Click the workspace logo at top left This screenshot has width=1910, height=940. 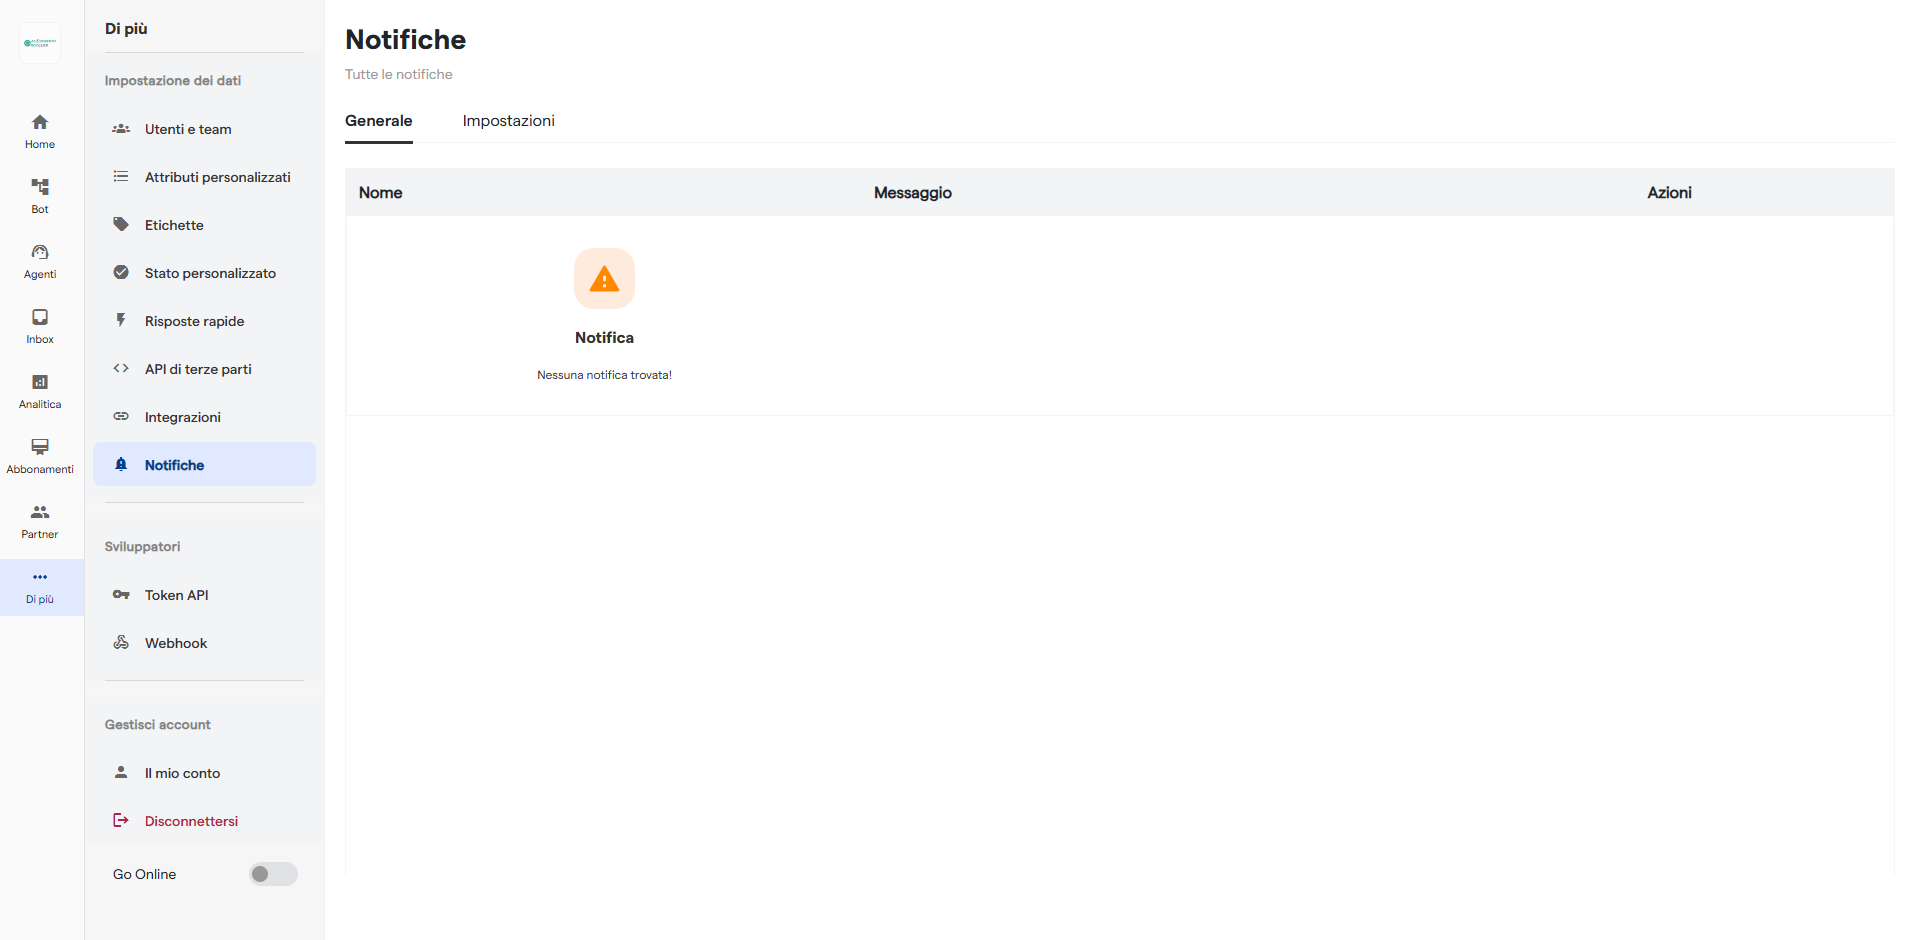tap(39, 43)
